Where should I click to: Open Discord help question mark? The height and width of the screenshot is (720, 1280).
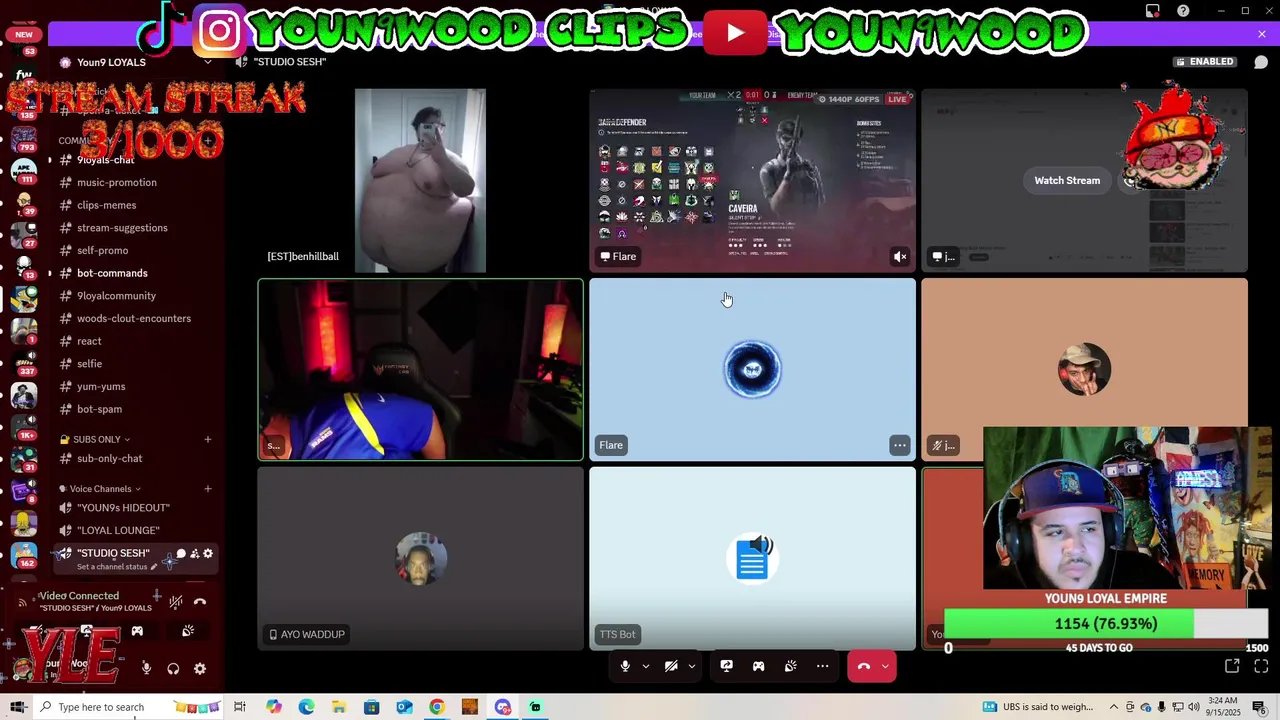1184,11
